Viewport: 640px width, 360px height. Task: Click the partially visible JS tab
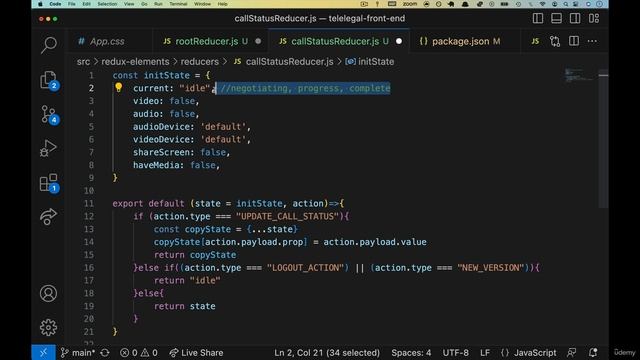click(x=535, y=41)
